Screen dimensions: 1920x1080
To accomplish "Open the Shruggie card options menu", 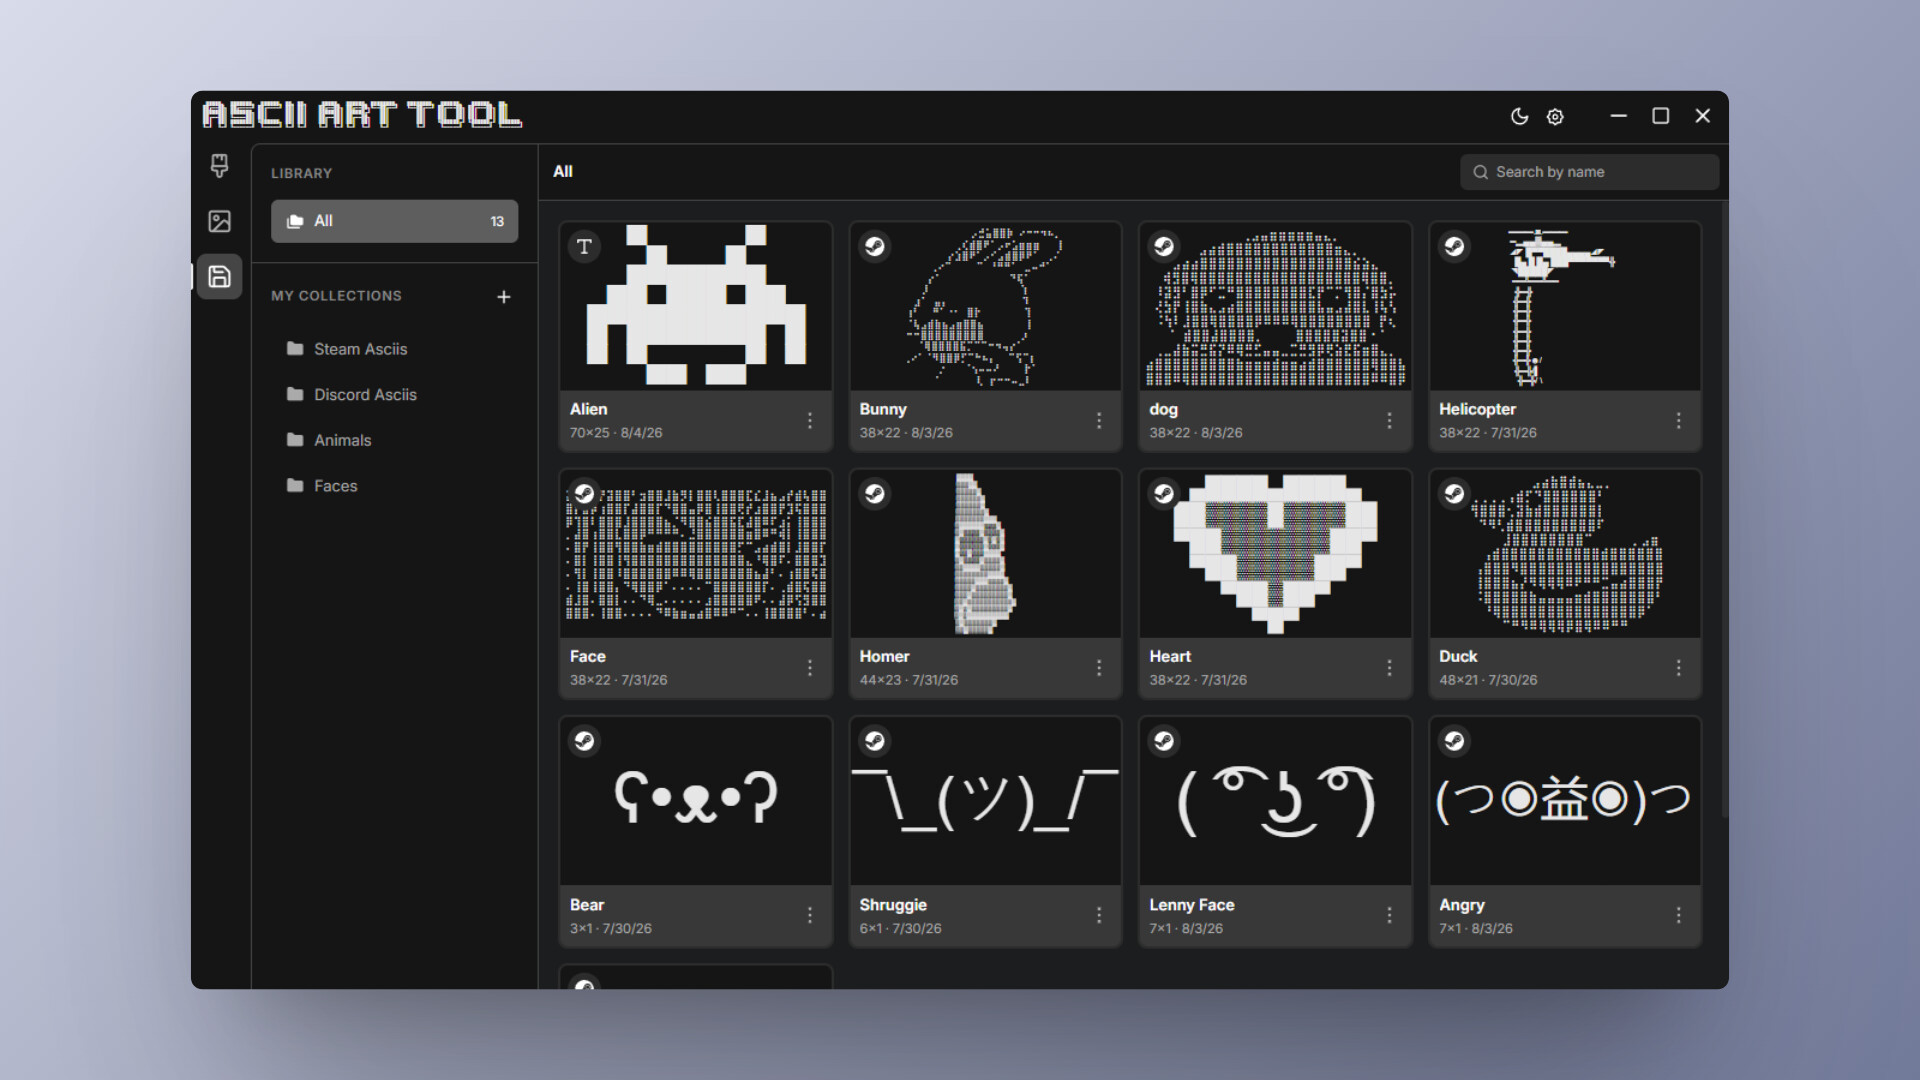I will [x=1099, y=916].
